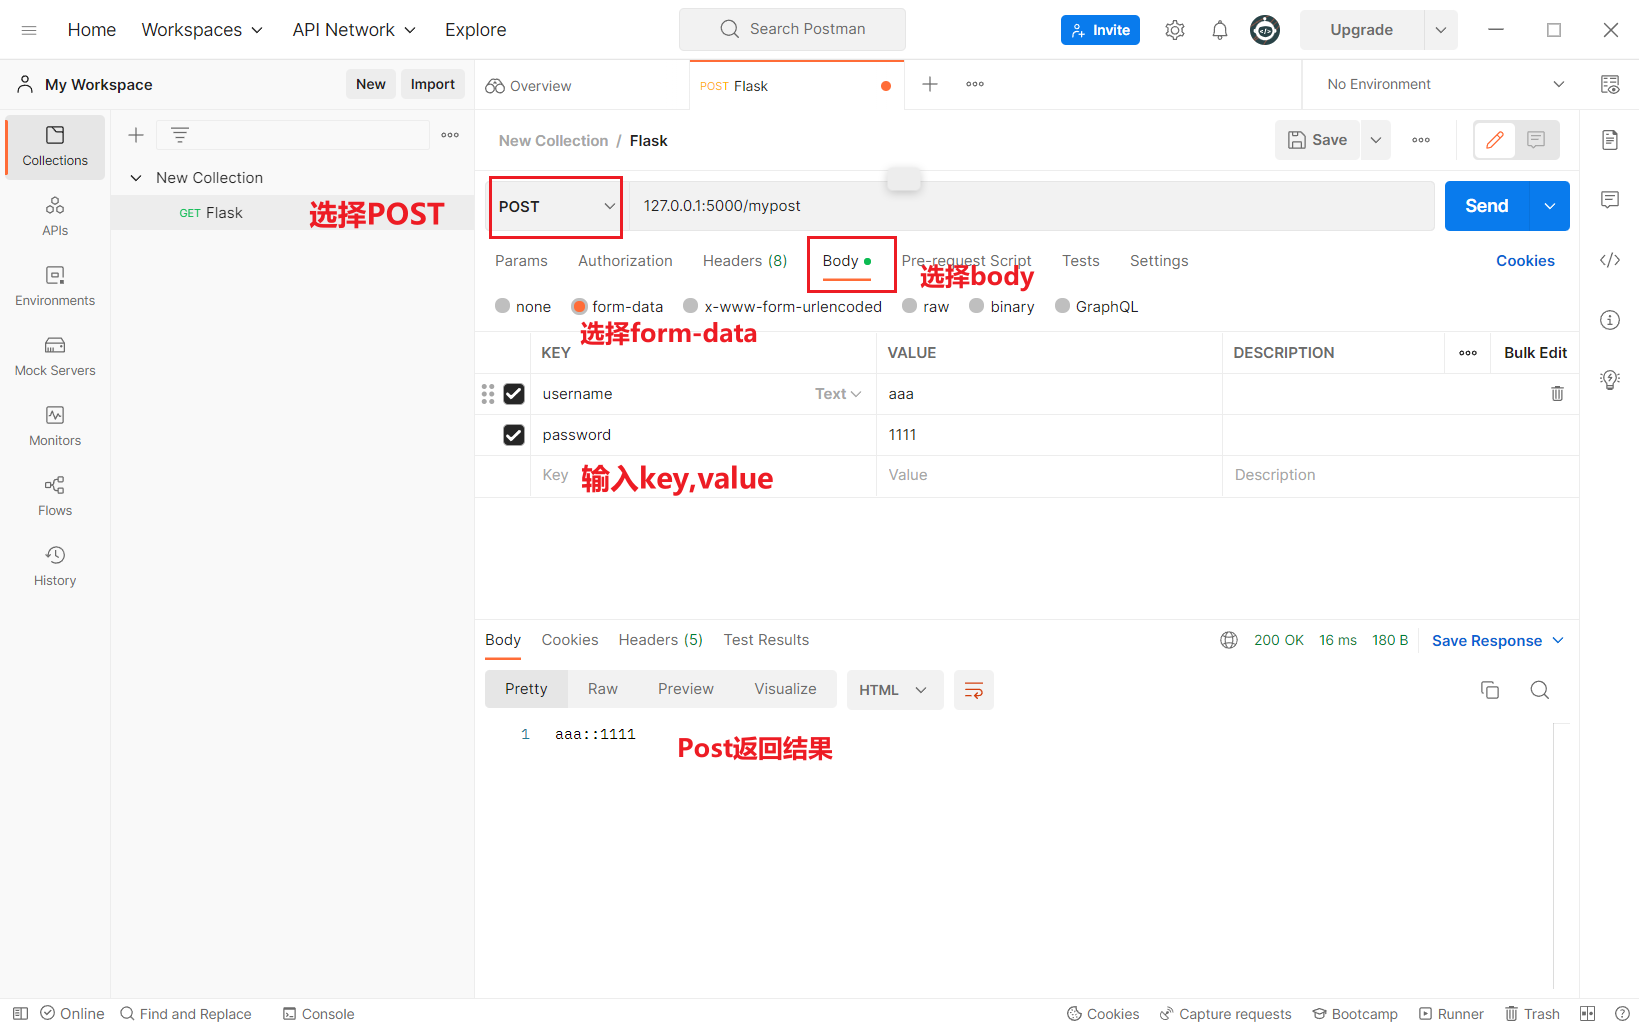The height and width of the screenshot is (1023, 1639).
Task: Select the GraphQL body type
Action: point(1063,306)
